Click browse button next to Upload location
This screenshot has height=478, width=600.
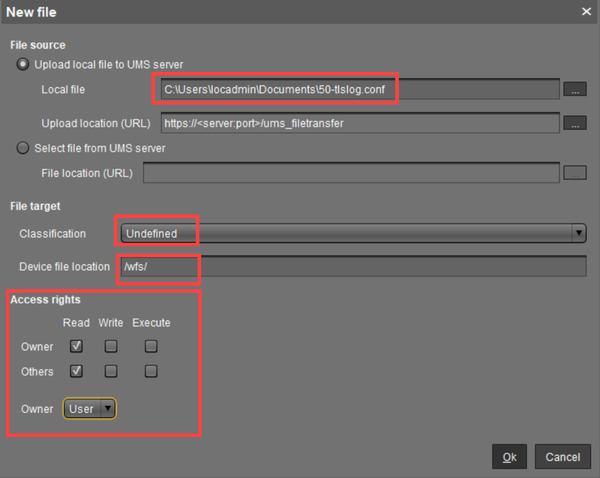[574, 123]
